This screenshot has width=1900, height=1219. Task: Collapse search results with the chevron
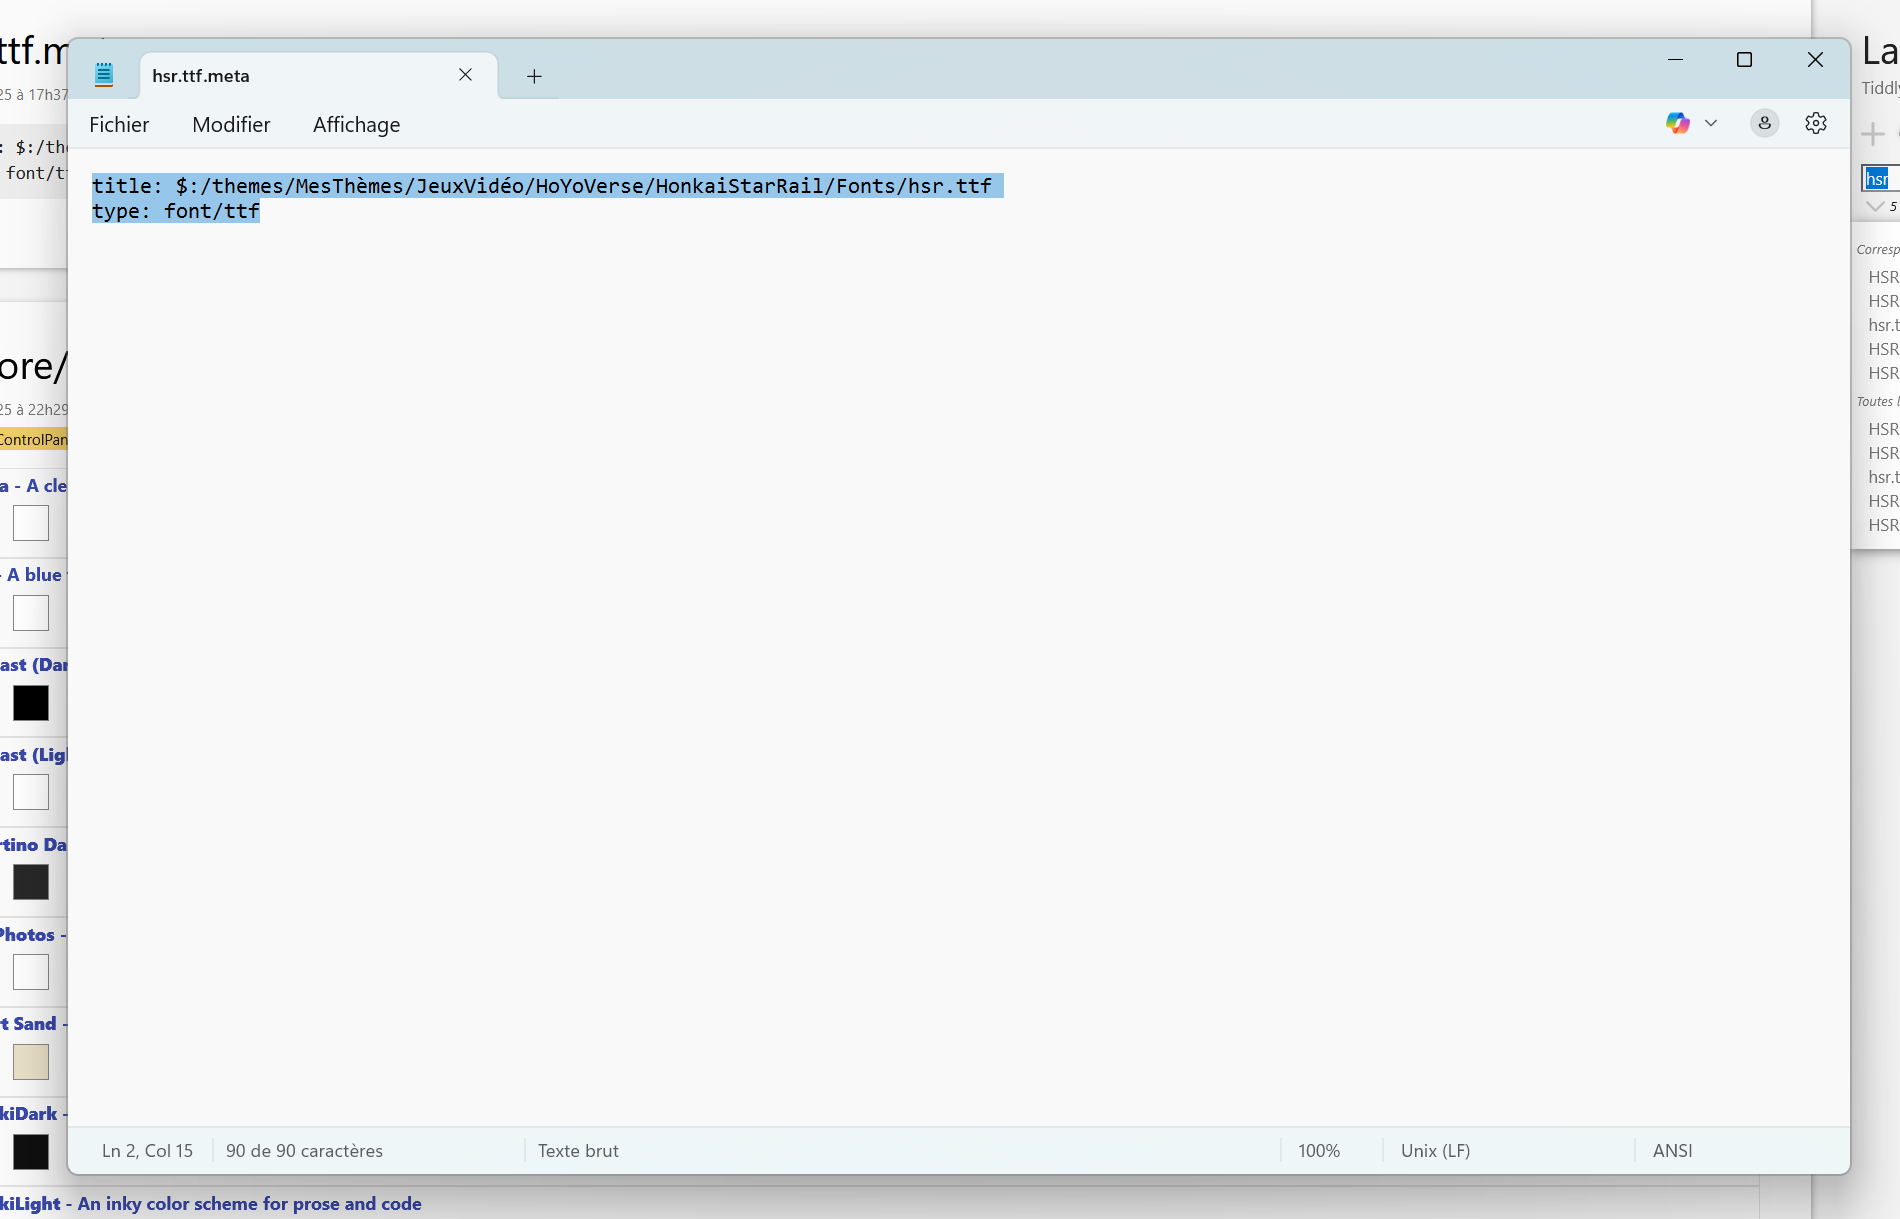(1875, 206)
